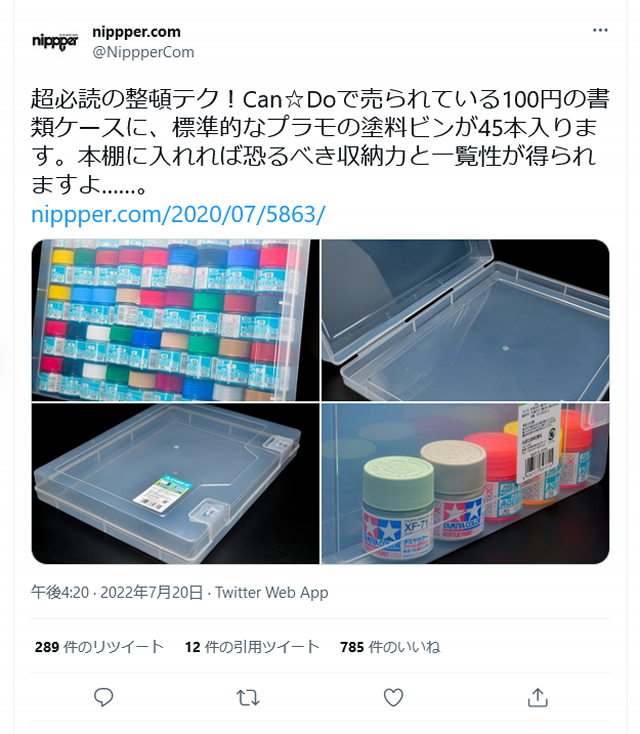640x734 pixels.
Task: Click the @NippperCom handle
Action: tap(143, 52)
